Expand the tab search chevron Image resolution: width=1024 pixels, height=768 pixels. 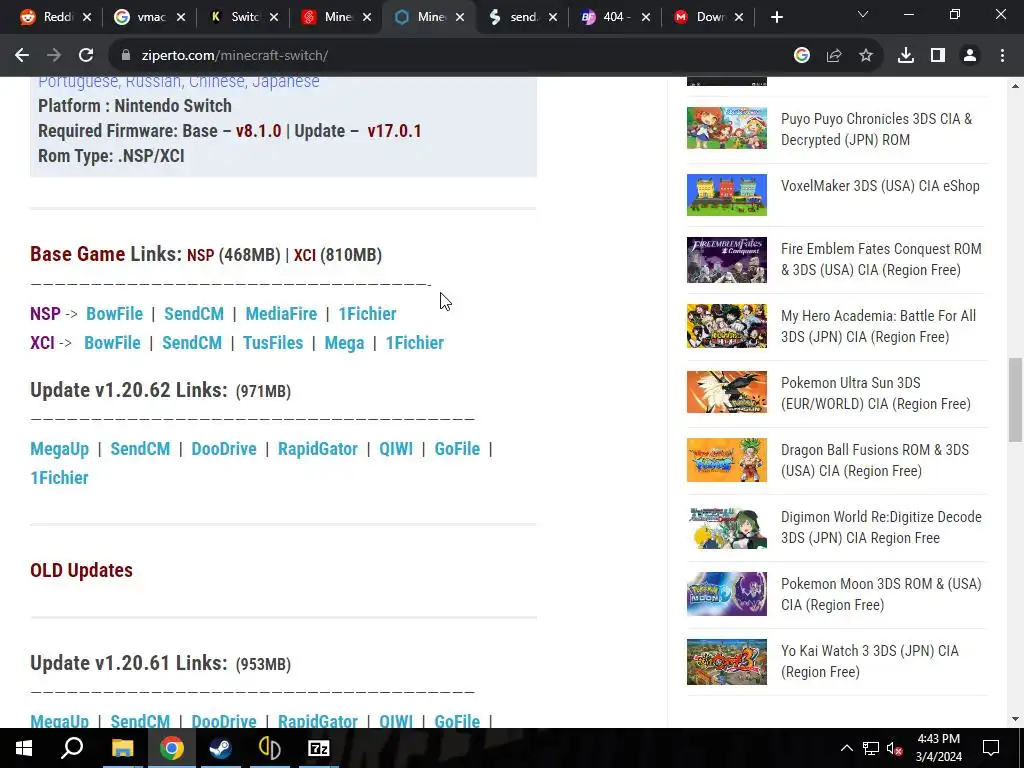[863, 14]
